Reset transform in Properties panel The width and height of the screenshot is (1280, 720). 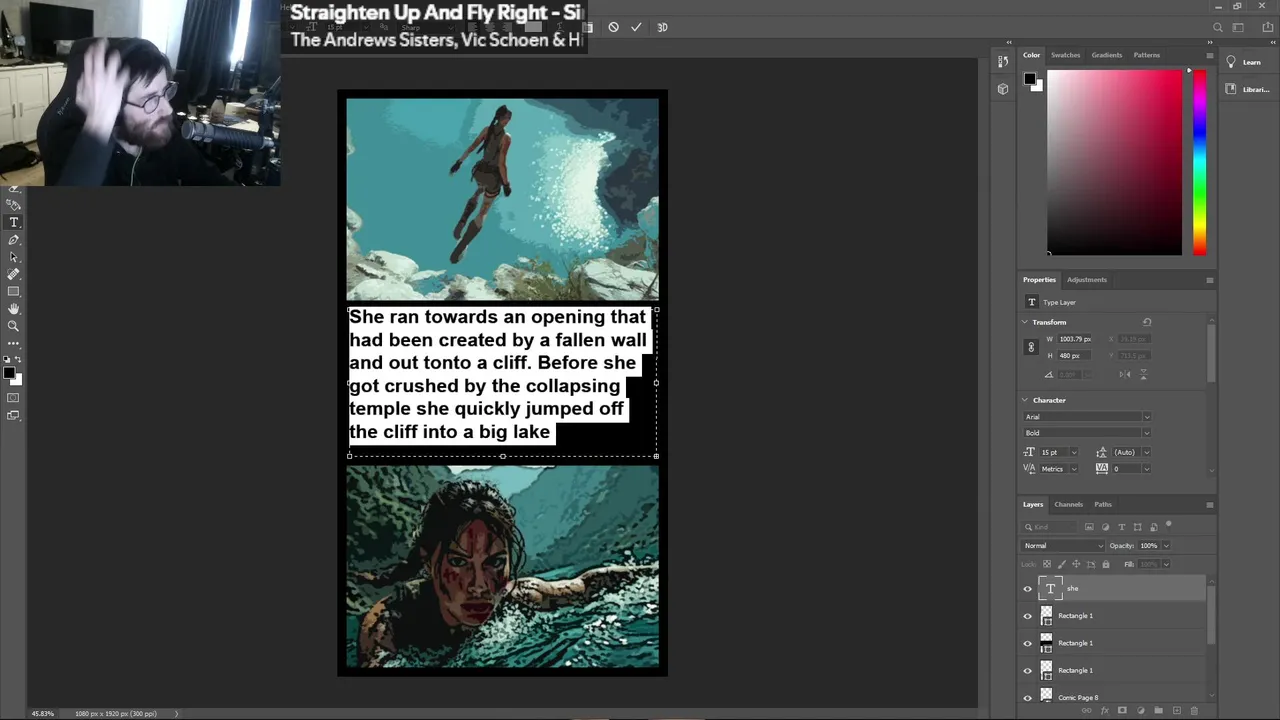click(1147, 322)
